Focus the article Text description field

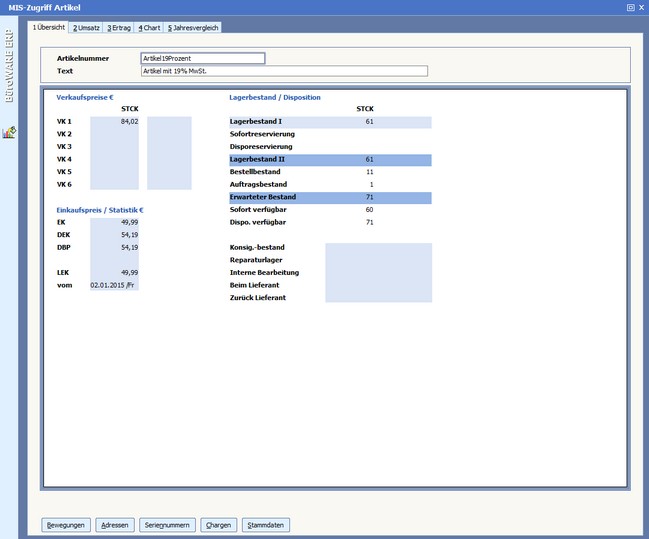[x=283, y=71]
